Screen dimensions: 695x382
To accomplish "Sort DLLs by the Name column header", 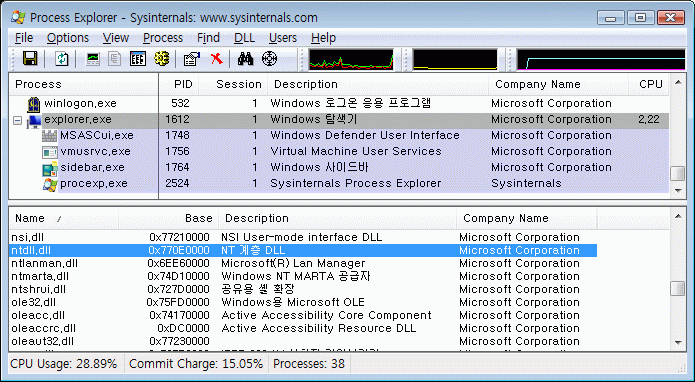I will (x=63, y=218).
